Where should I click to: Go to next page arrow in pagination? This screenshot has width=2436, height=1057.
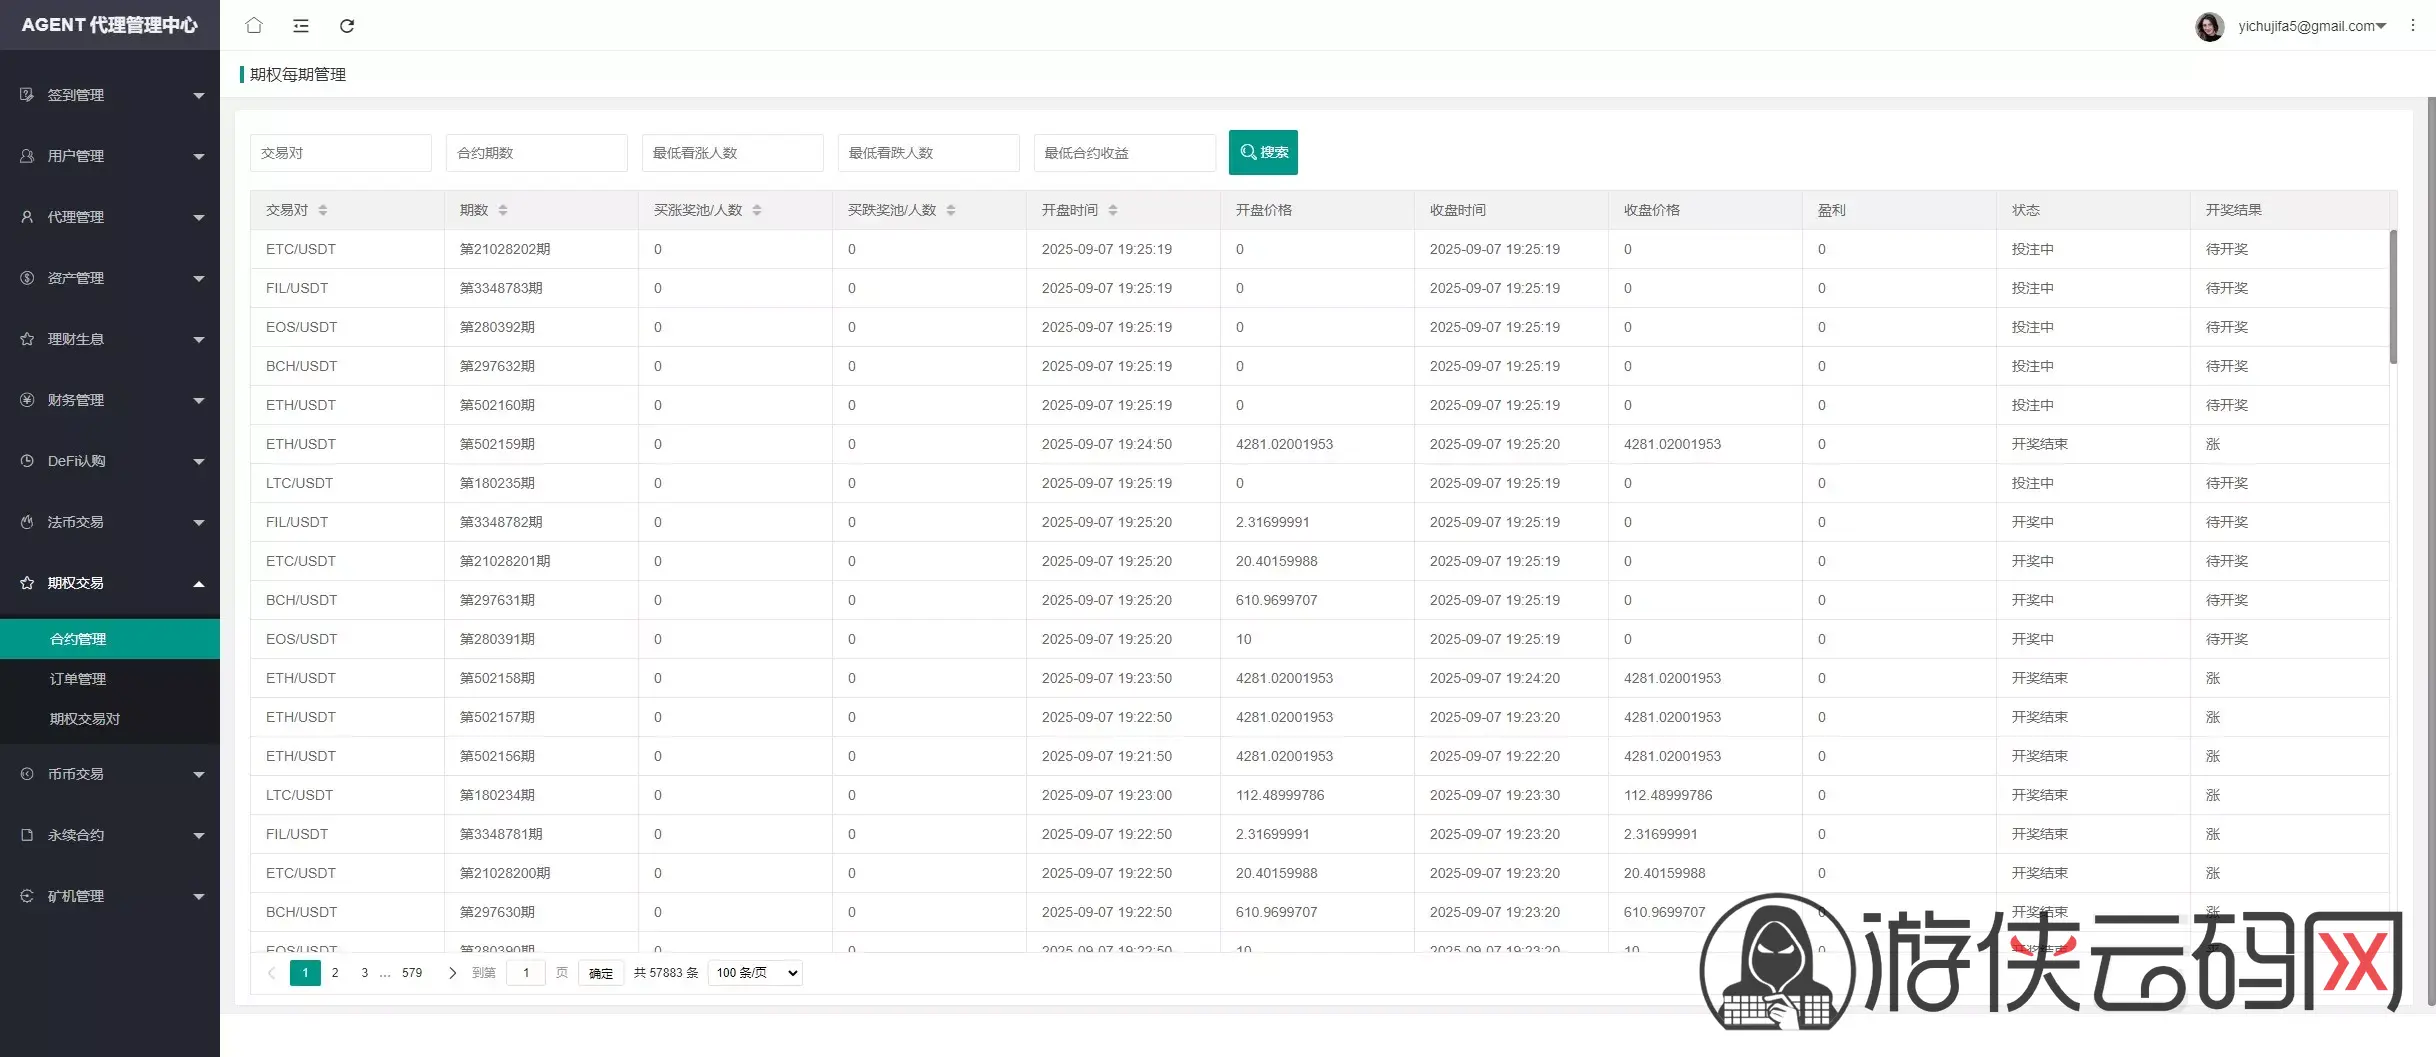(x=452, y=973)
